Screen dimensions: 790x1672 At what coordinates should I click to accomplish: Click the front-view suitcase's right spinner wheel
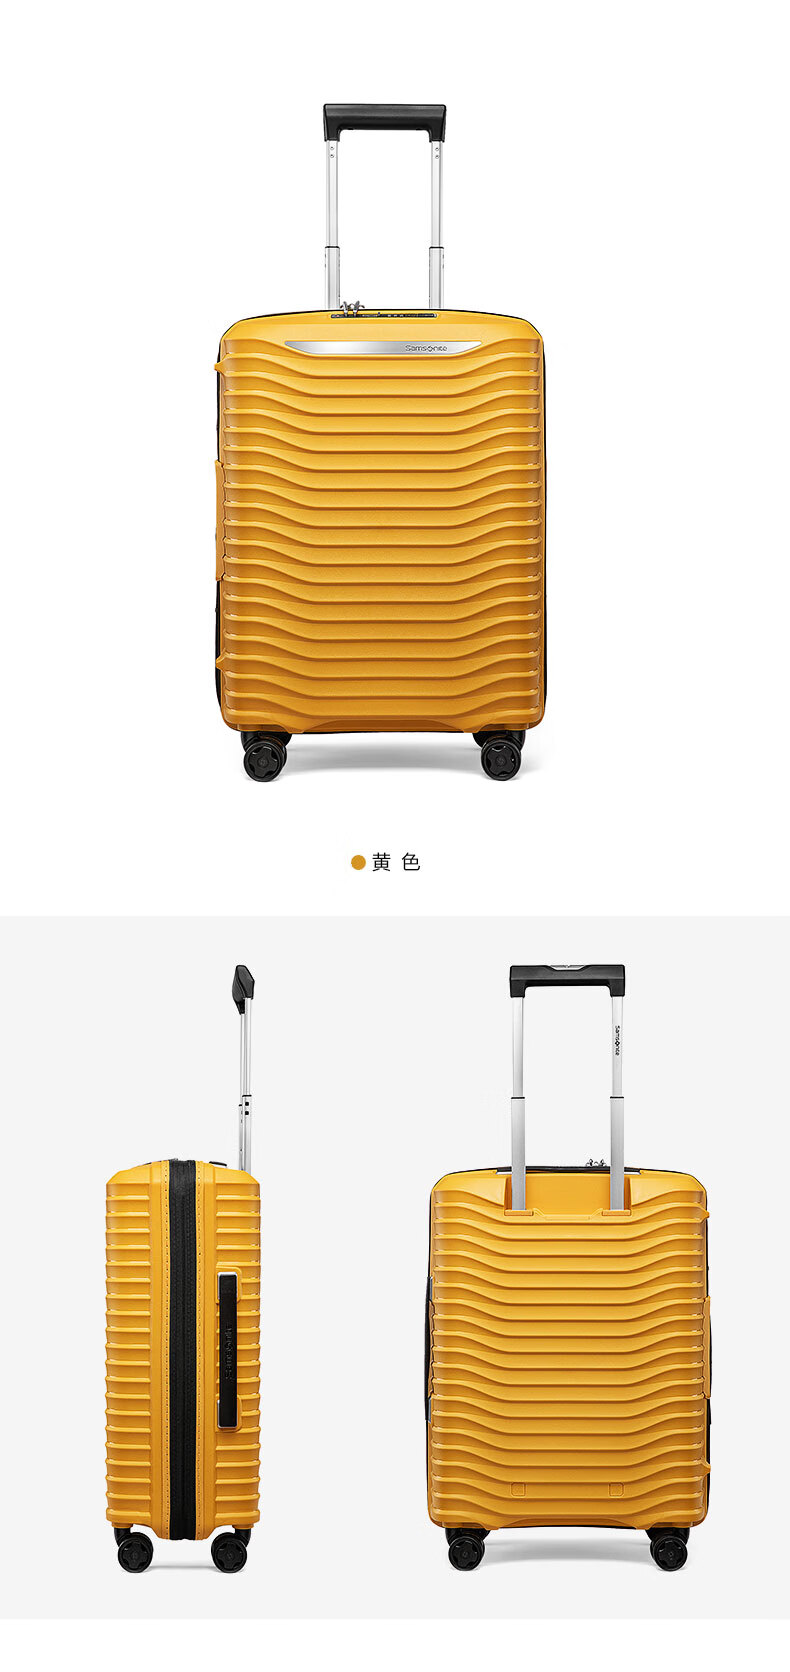[501, 755]
